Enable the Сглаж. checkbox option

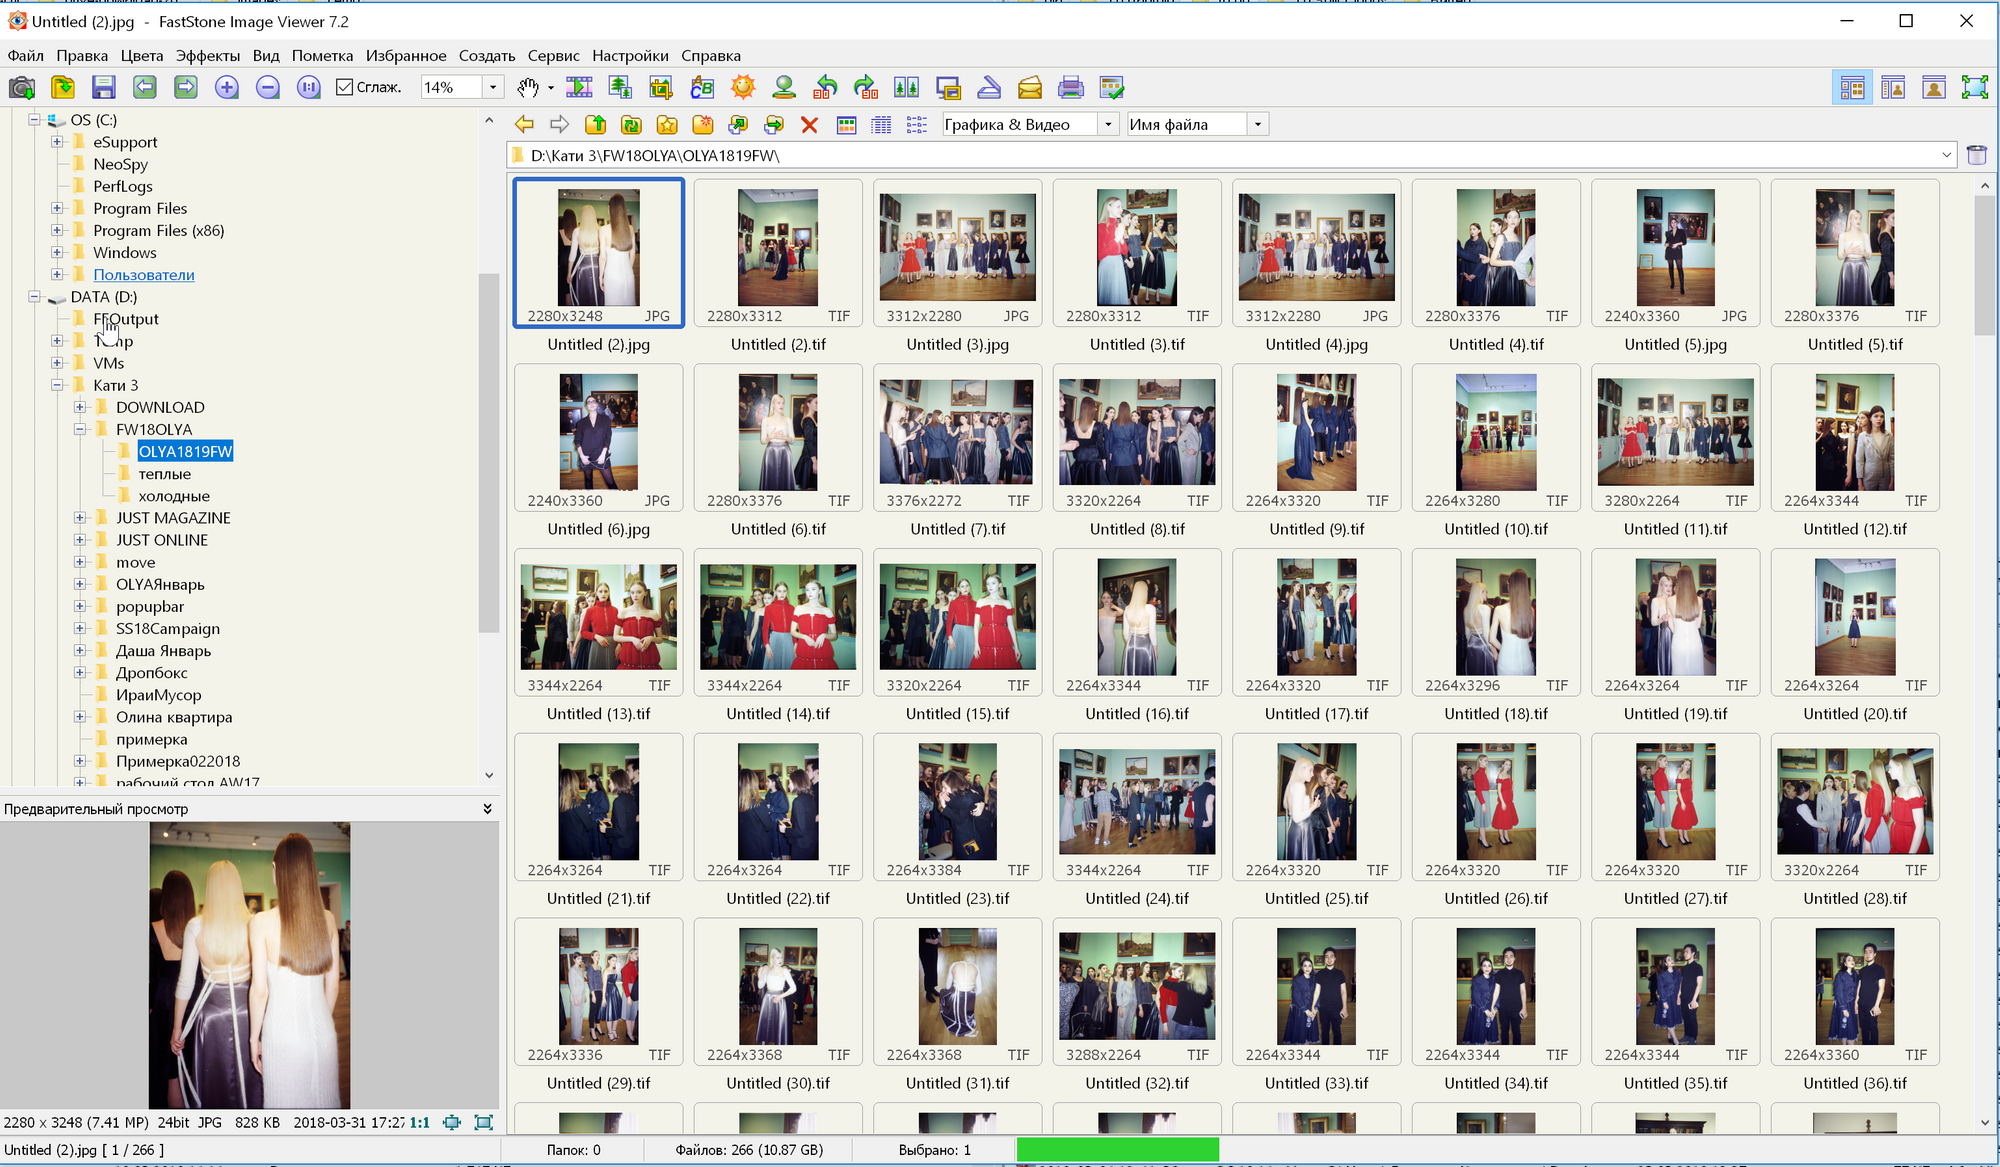[344, 89]
